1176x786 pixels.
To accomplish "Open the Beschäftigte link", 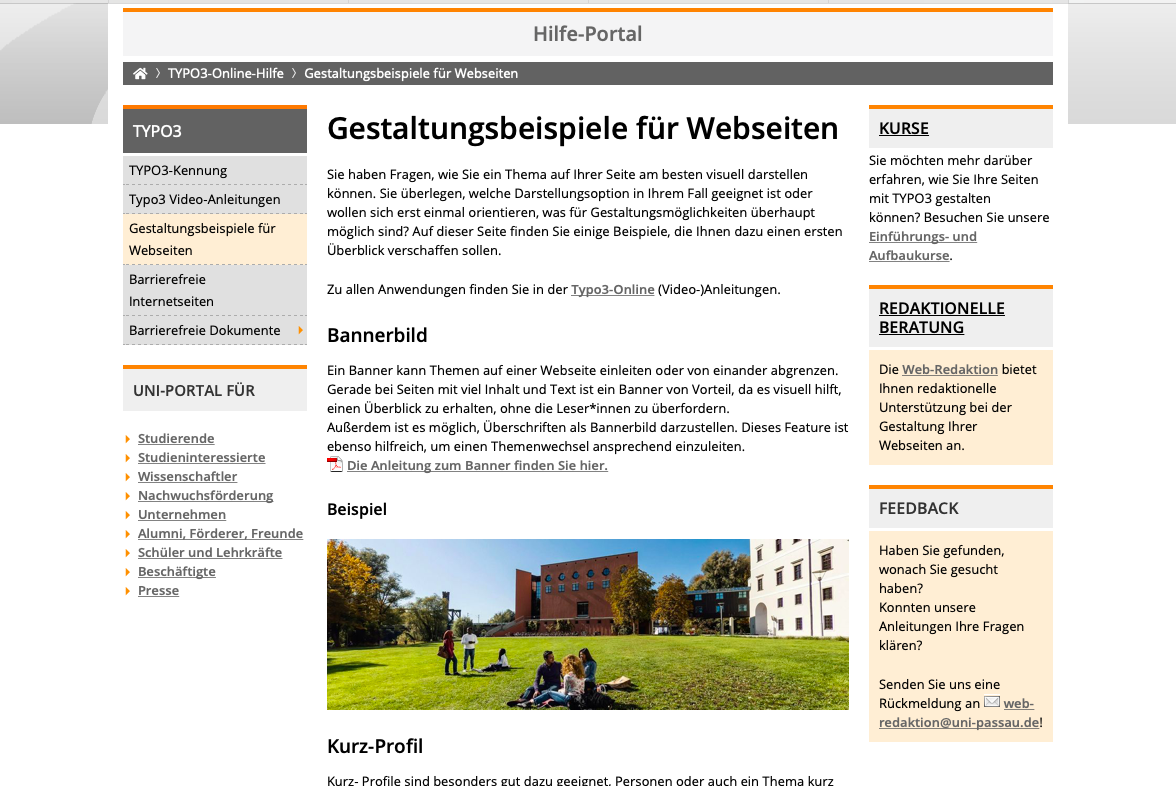I will [x=176, y=571].
